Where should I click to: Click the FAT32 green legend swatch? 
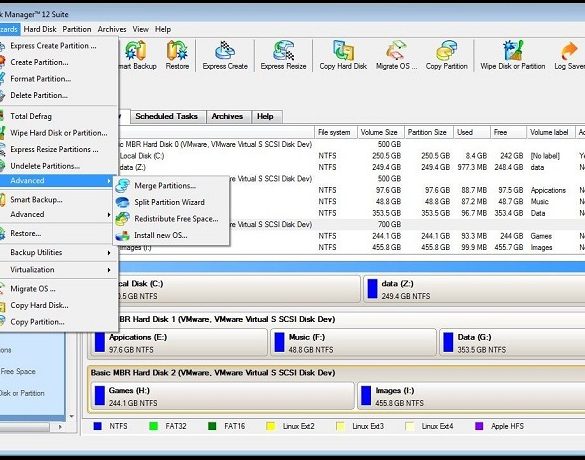(x=153, y=426)
